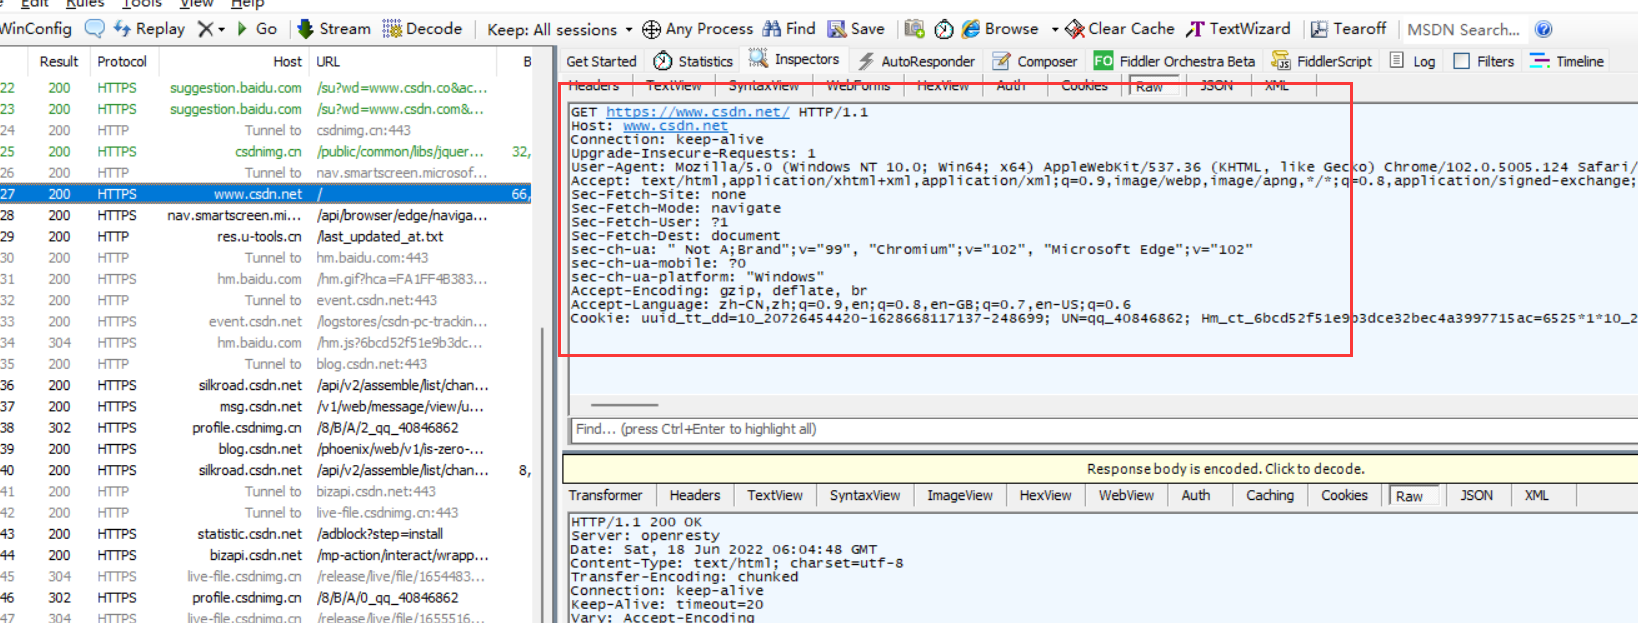Select session 25 csdnimg.cn
This screenshot has height=623, width=1638.
[x=265, y=151]
